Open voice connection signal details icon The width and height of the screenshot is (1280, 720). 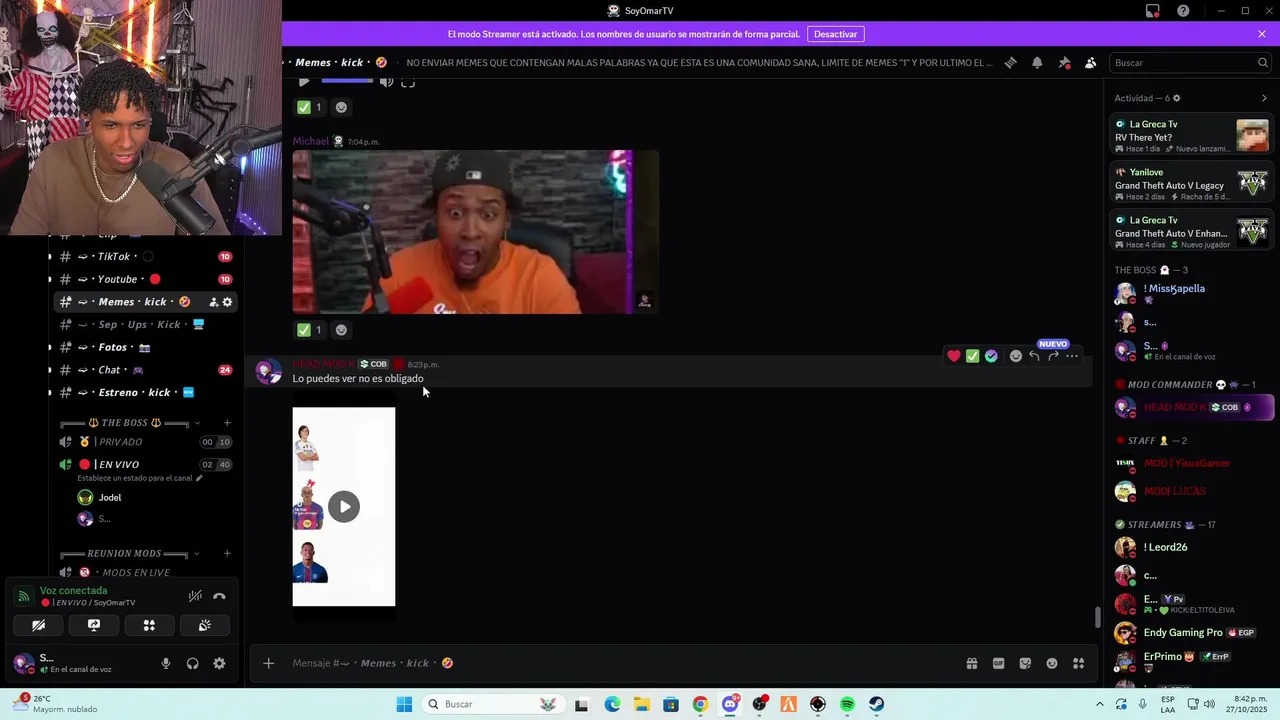[23, 596]
